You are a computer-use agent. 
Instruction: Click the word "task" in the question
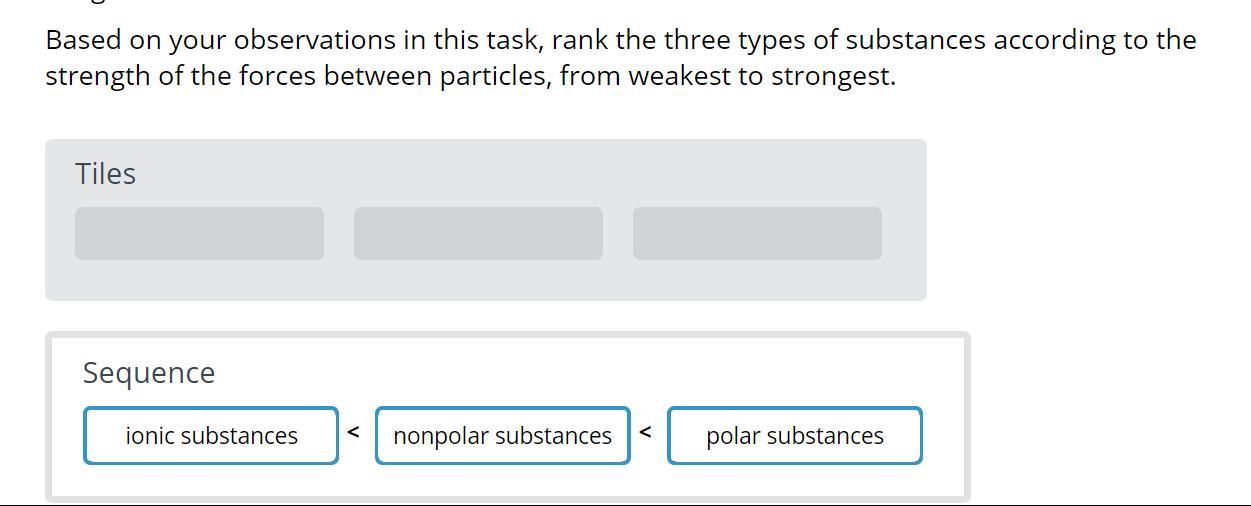point(512,40)
